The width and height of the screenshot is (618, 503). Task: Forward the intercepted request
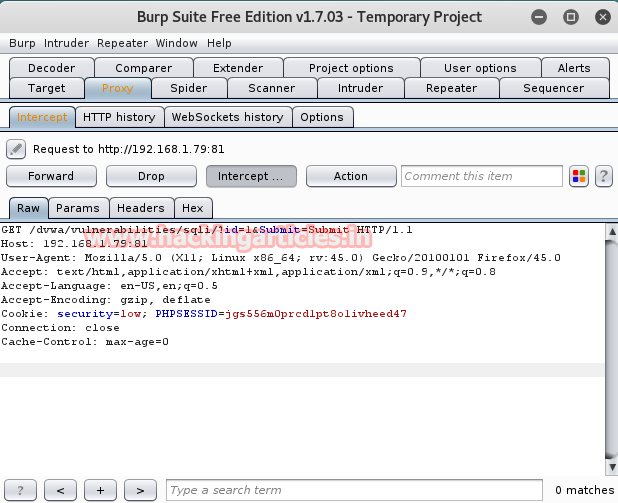[51, 176]
